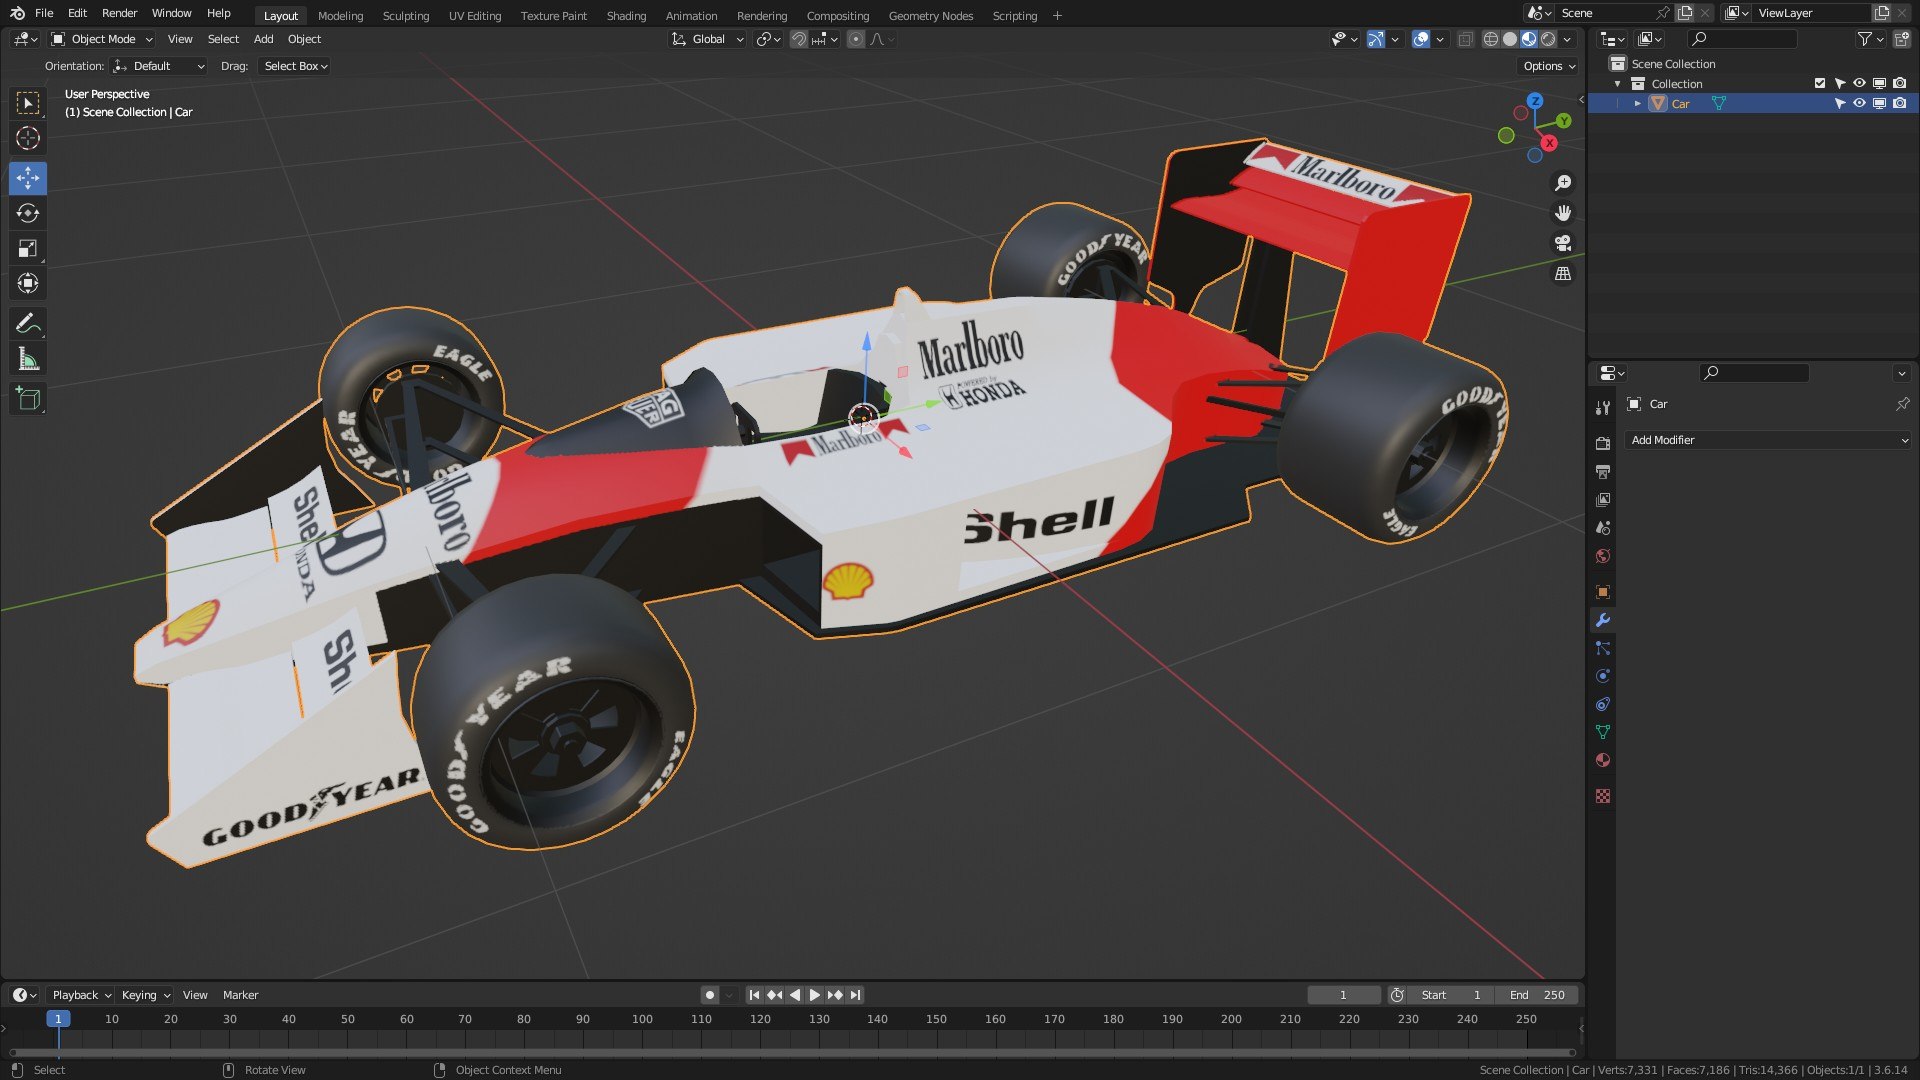
Task: Open the Keying dropdown in timeline
Action: click(145, 995)
